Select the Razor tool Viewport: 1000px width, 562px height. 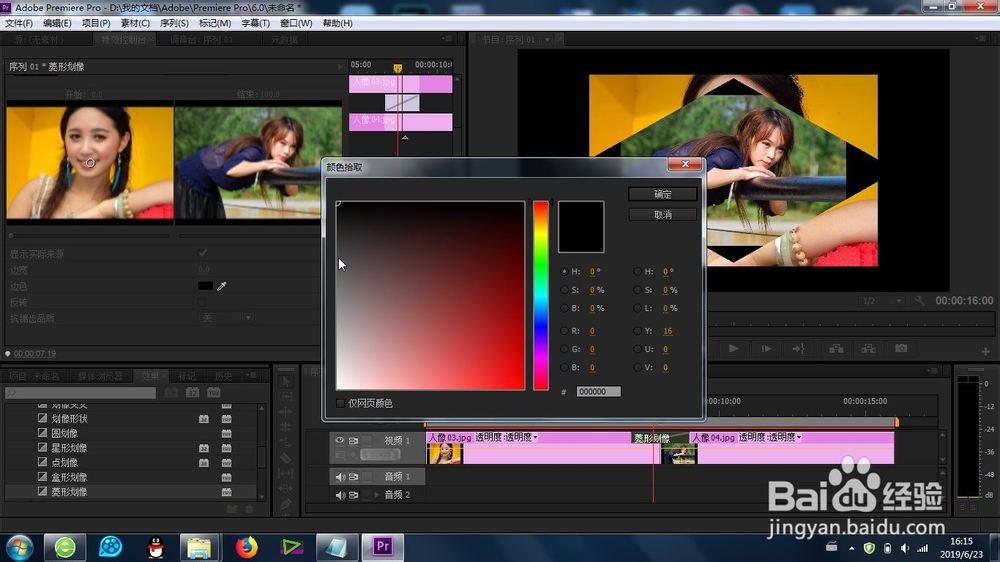tap(285, 458)
